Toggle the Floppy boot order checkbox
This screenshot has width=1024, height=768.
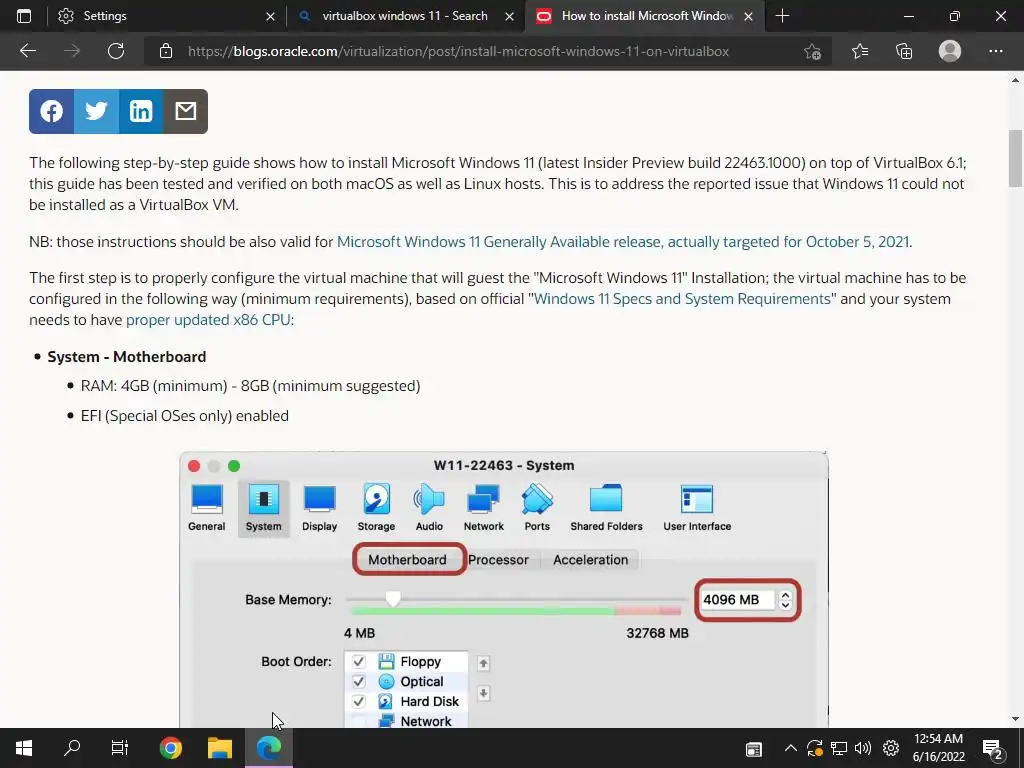coord(359,662)
